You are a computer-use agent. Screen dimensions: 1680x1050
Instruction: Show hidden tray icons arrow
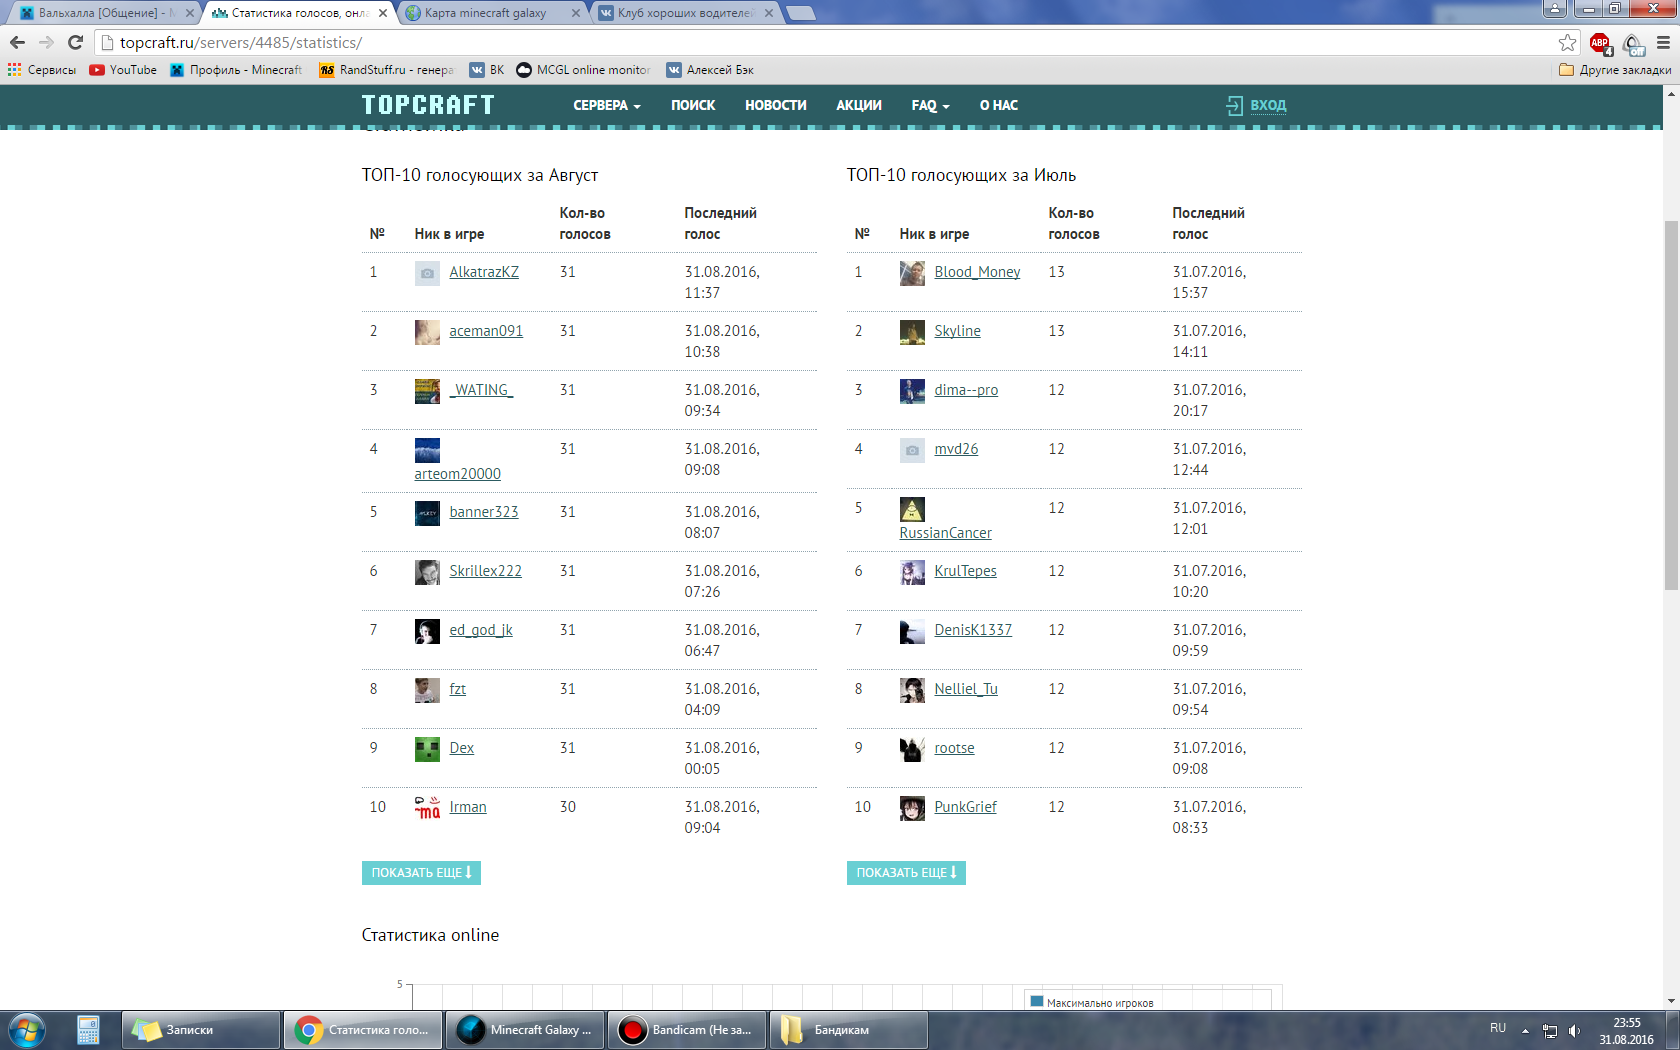[x=1525, y=1031]
